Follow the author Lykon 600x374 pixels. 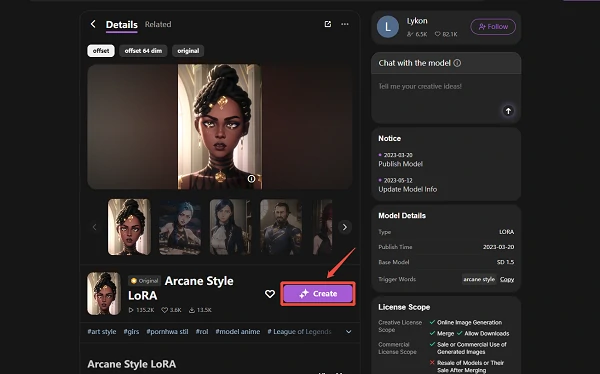click(x=493, y=26)
